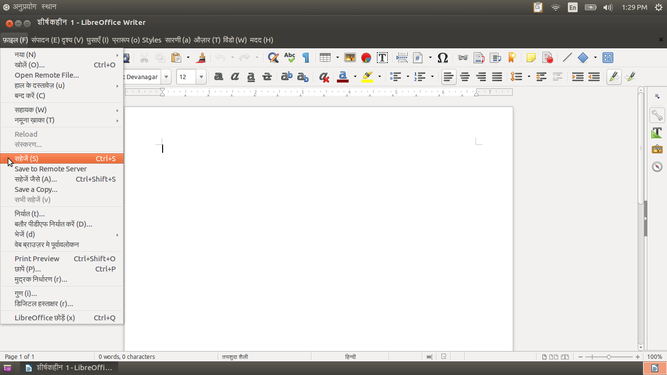667x375 pixels.
Task: Insert chart using pie chart icon
Action: (366, 57)
